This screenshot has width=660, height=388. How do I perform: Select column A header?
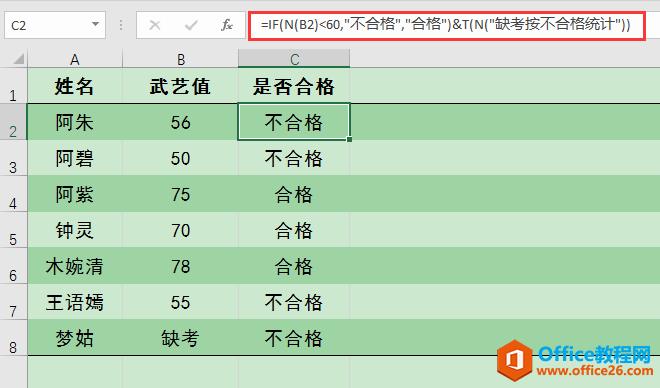75,59
